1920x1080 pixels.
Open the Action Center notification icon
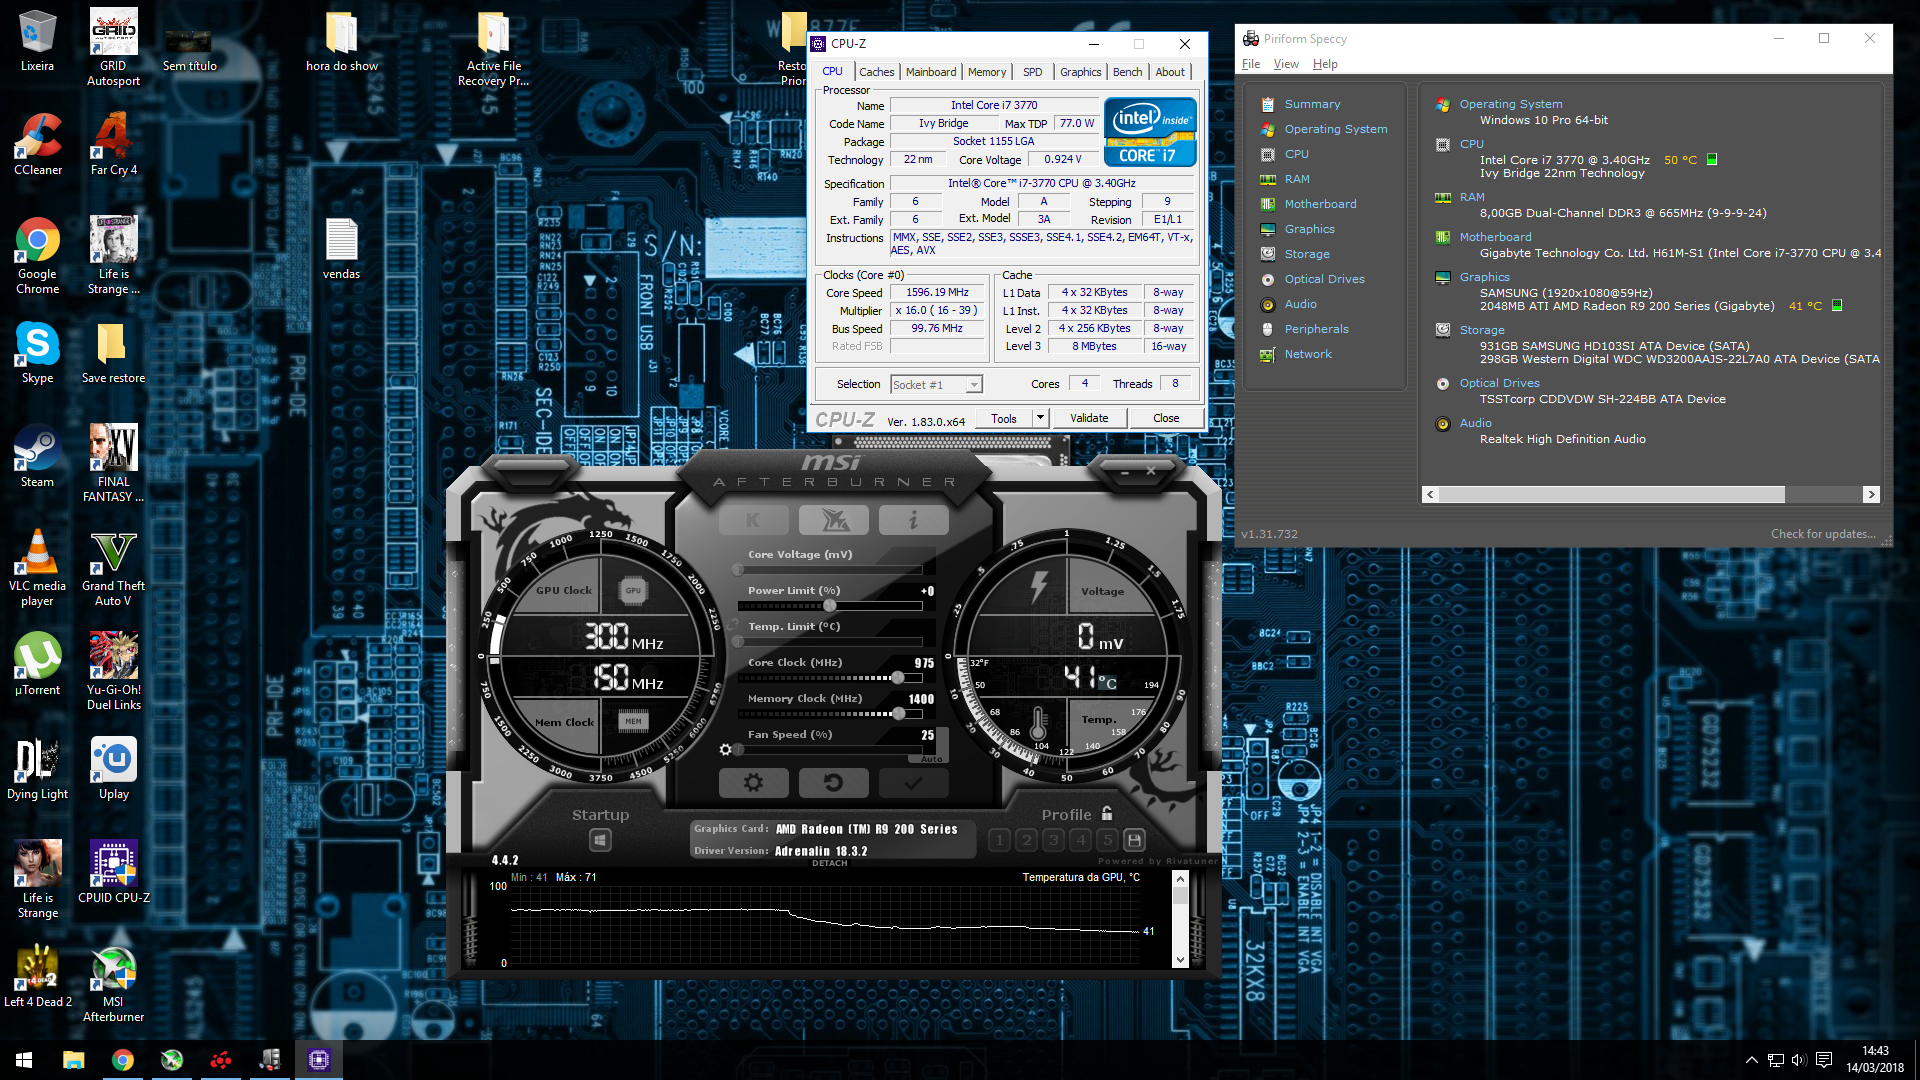pyautogui.click(x=1824, y=1060)
